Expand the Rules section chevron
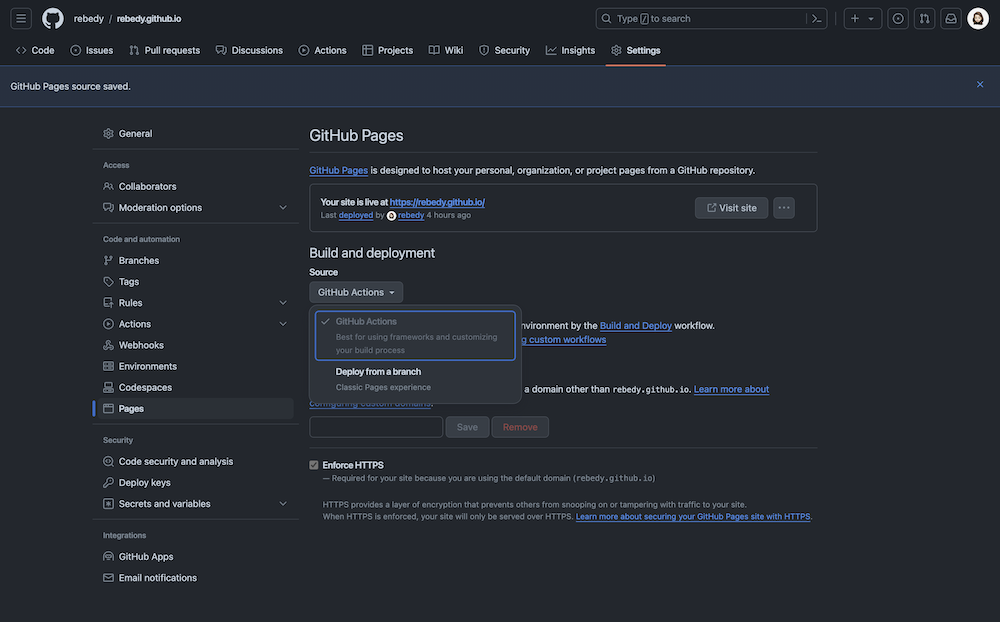The image size is (1000, 622). pos(283,302)
